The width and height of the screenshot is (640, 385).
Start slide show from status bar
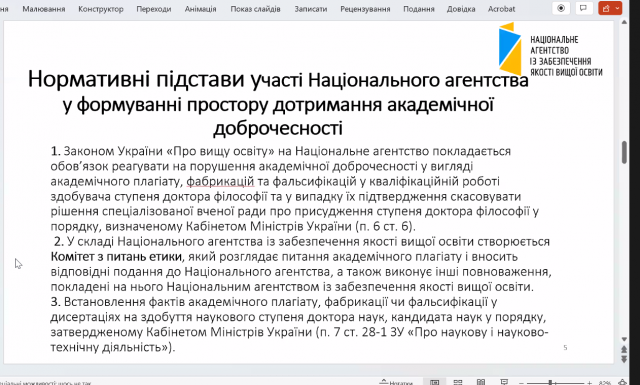point(504,382)
